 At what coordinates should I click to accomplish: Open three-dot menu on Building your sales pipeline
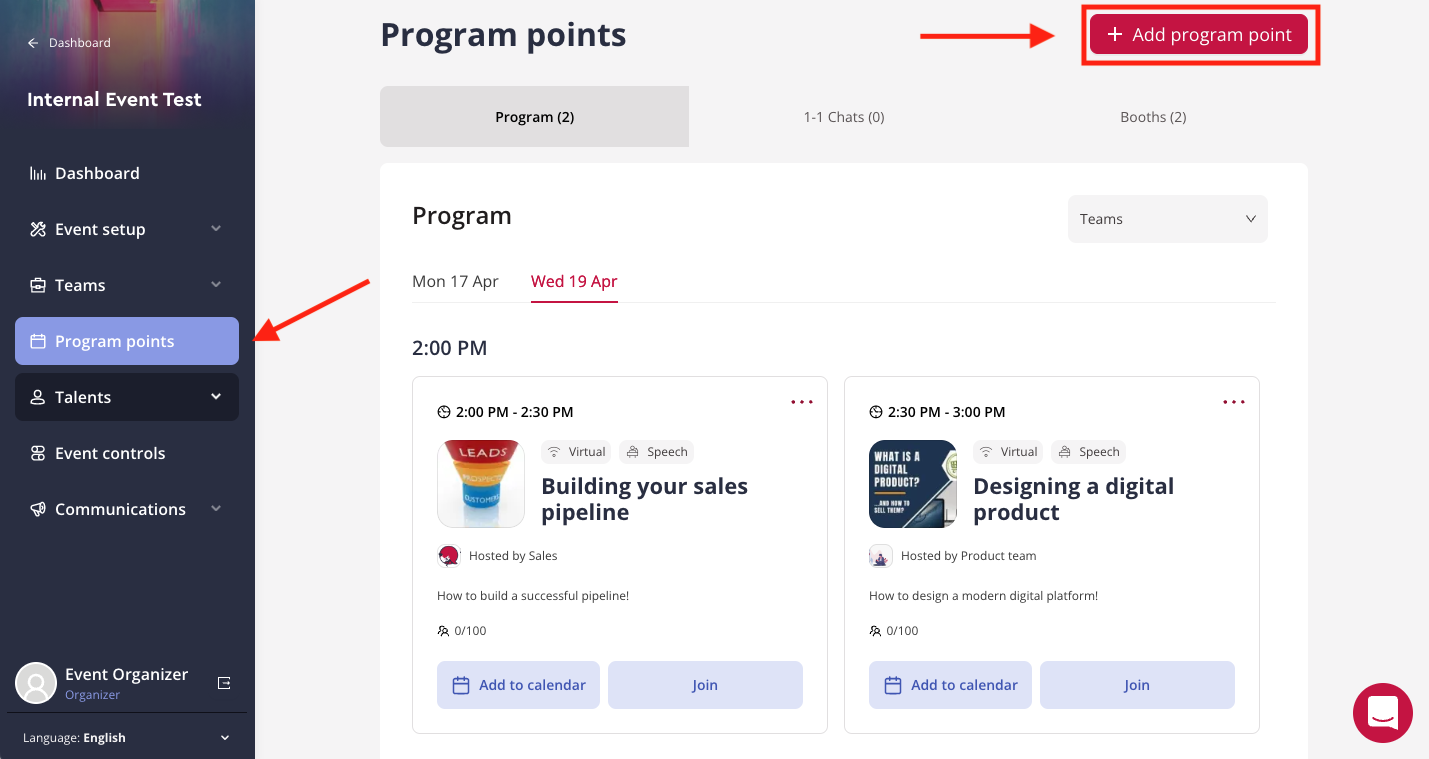[802, 402]
